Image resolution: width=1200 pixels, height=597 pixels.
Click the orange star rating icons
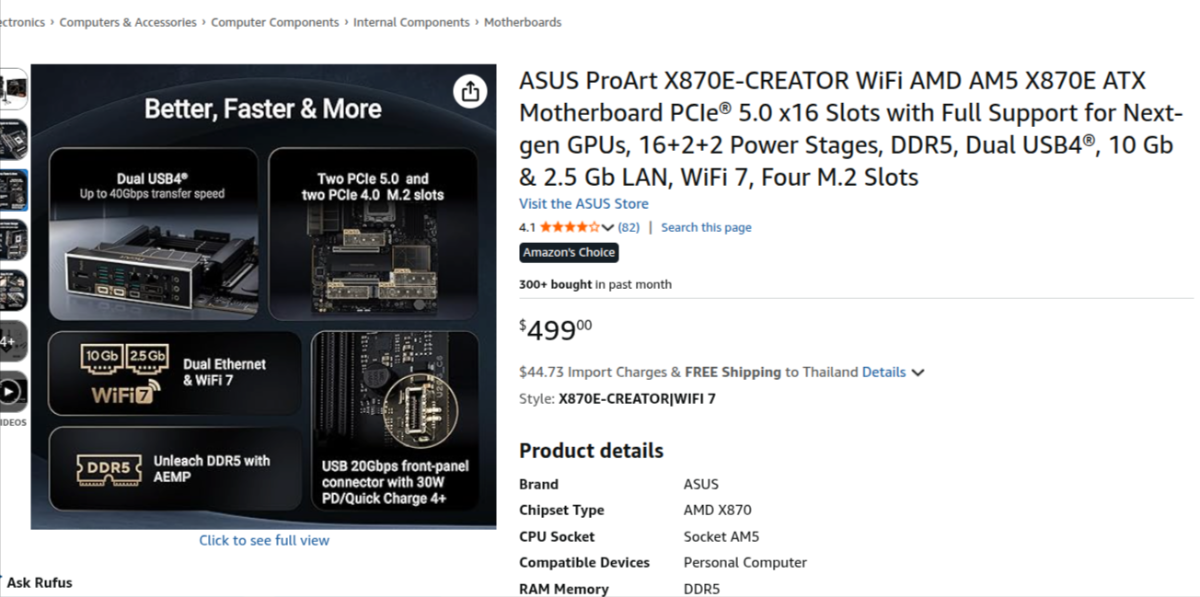coord(569,227)
